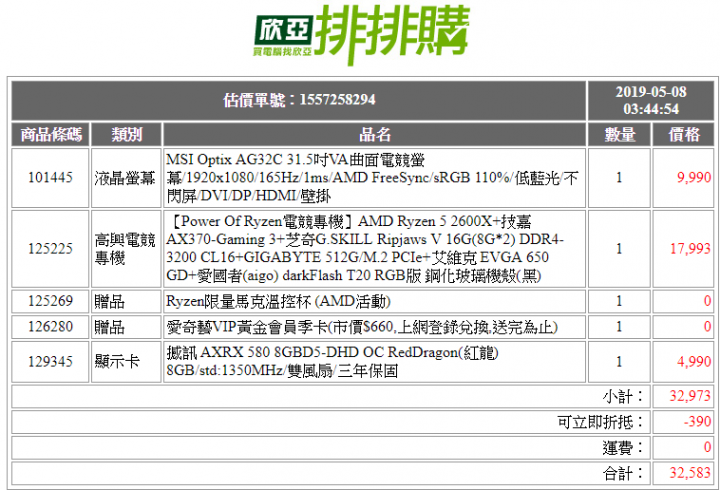Click the 可立即折抵 label
The height and width of the screenshot is (490, 720).
point(601,422)
